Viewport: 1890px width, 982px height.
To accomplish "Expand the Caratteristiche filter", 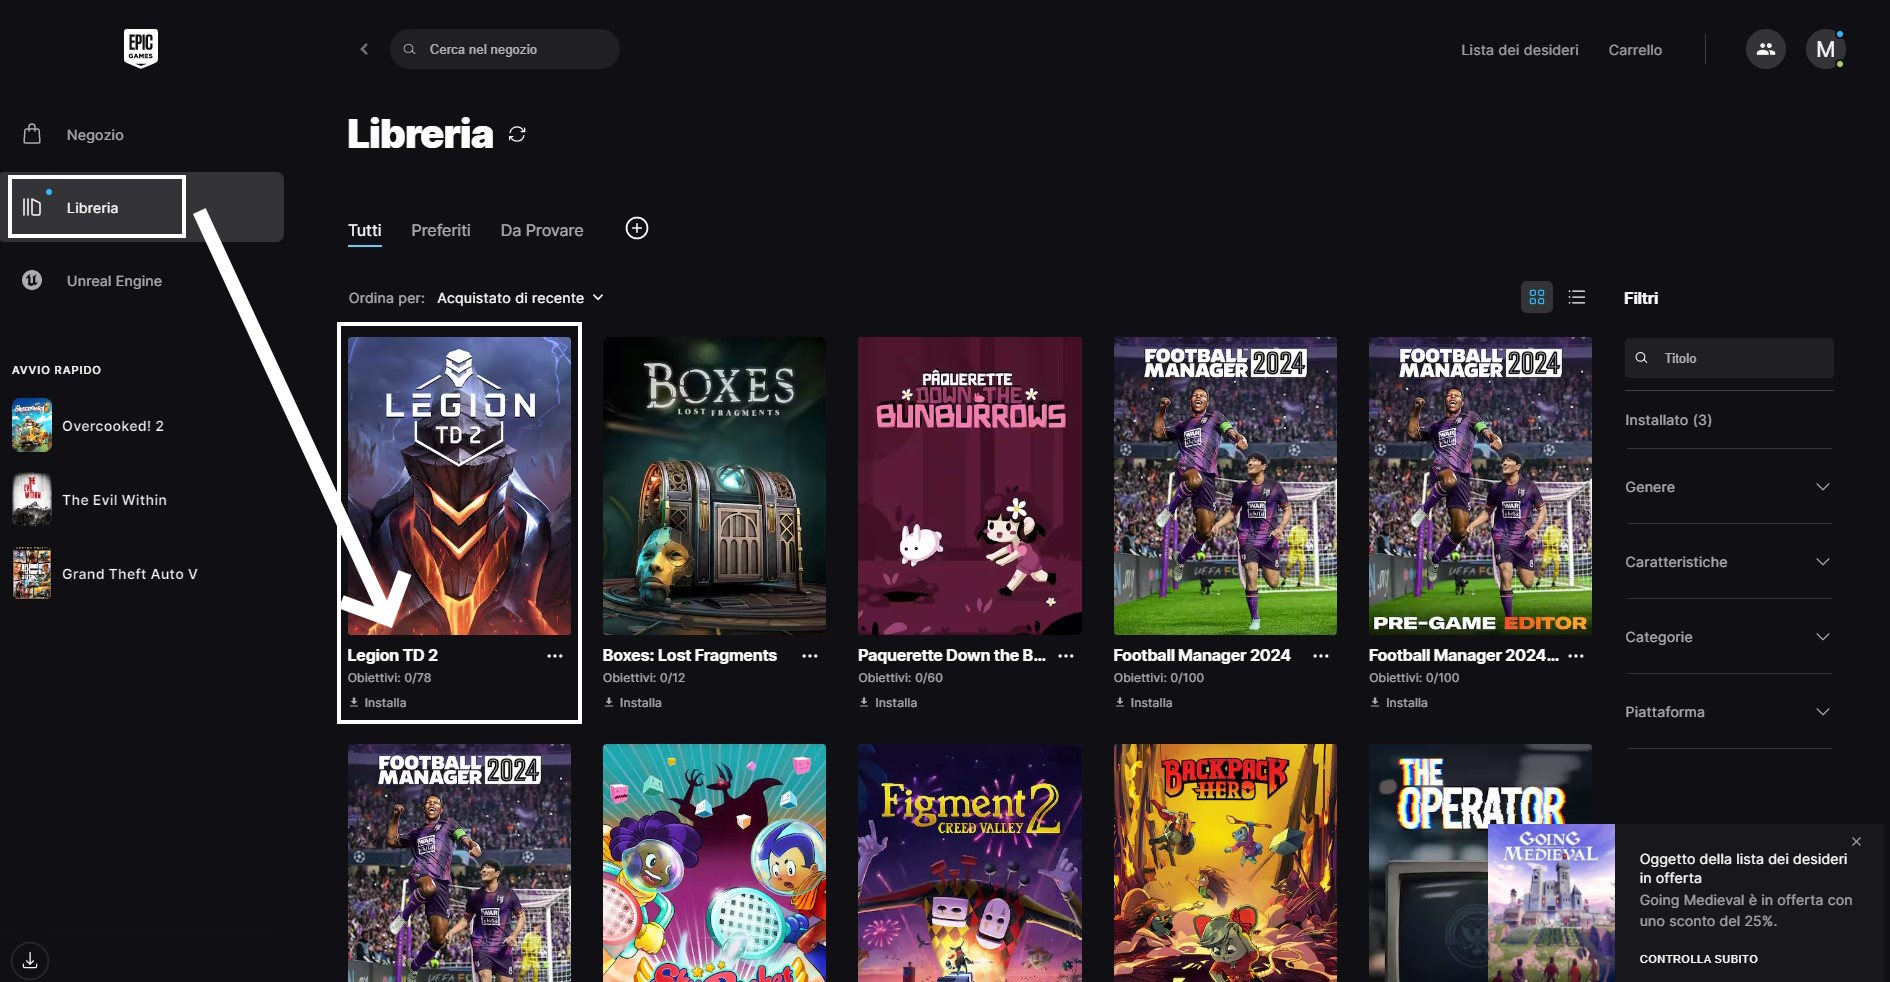I will 1728,562.
